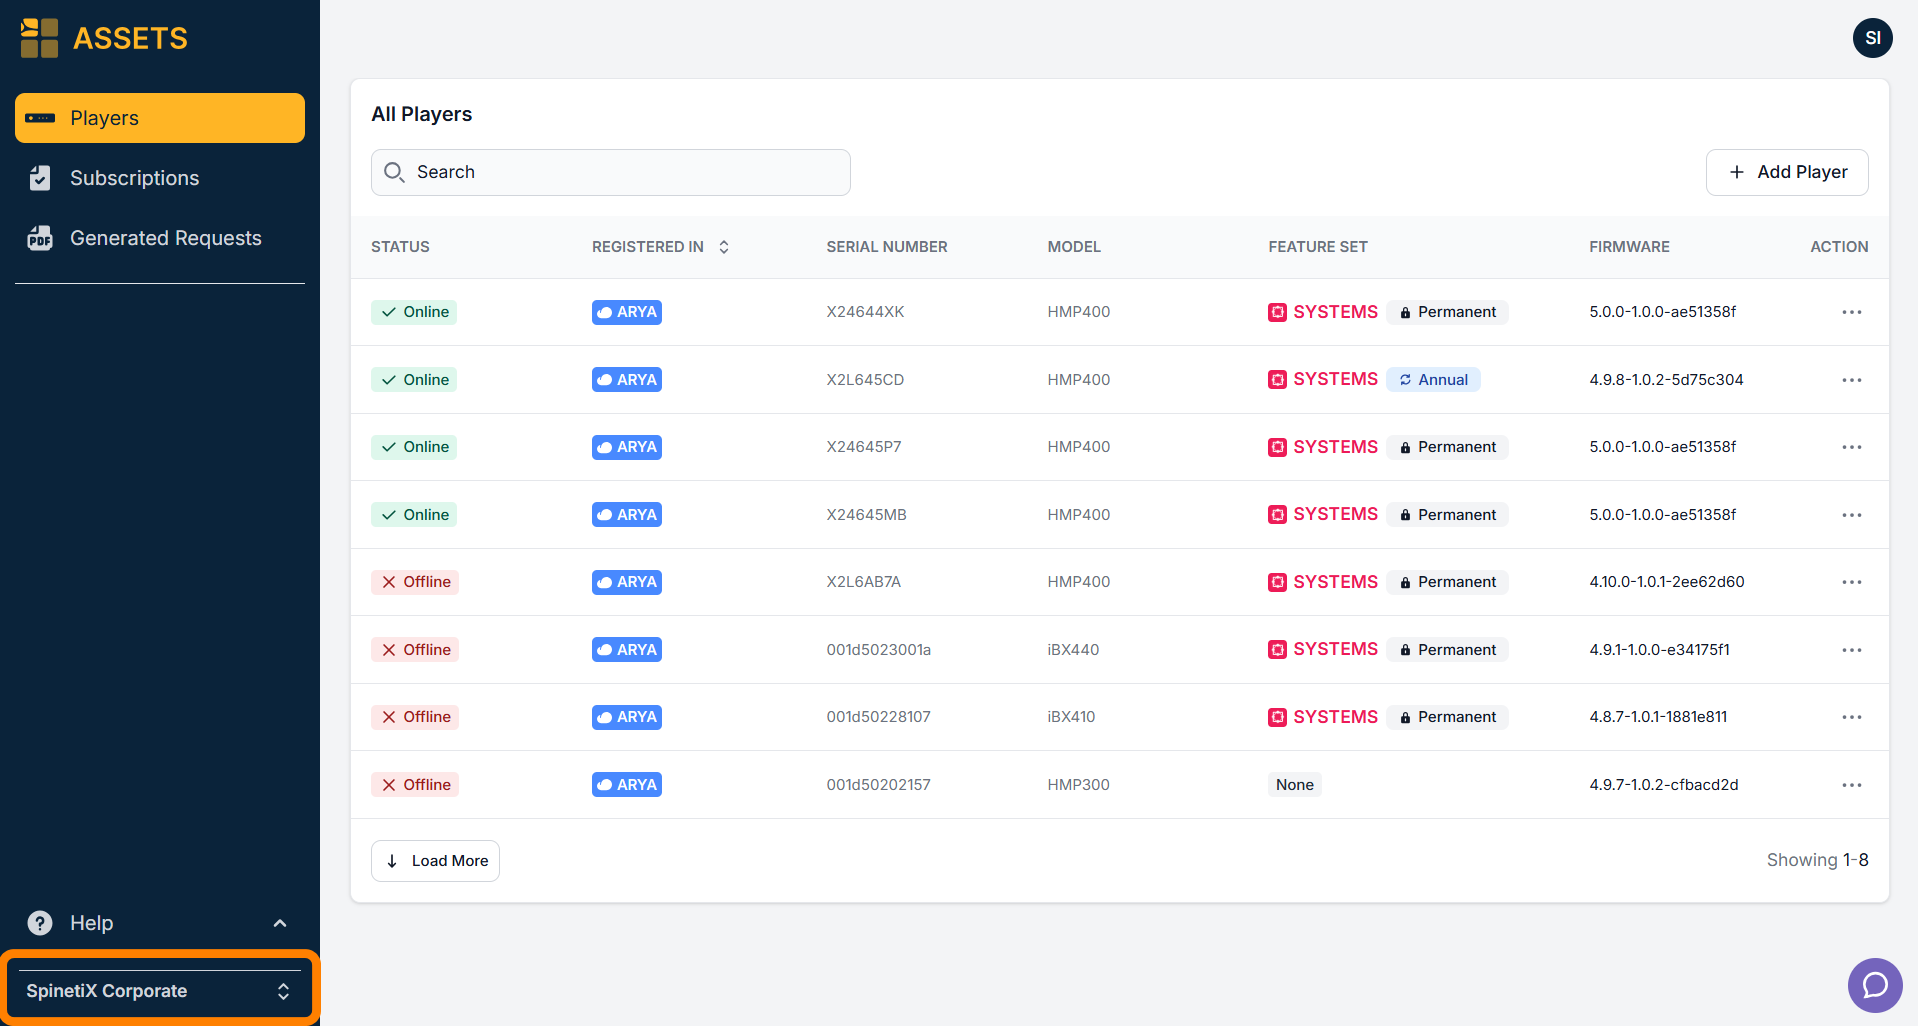Viewport: 1918px width, 1026px height.
Task: Click the Annual subscription badge
Action: [x=1433, y=380]
